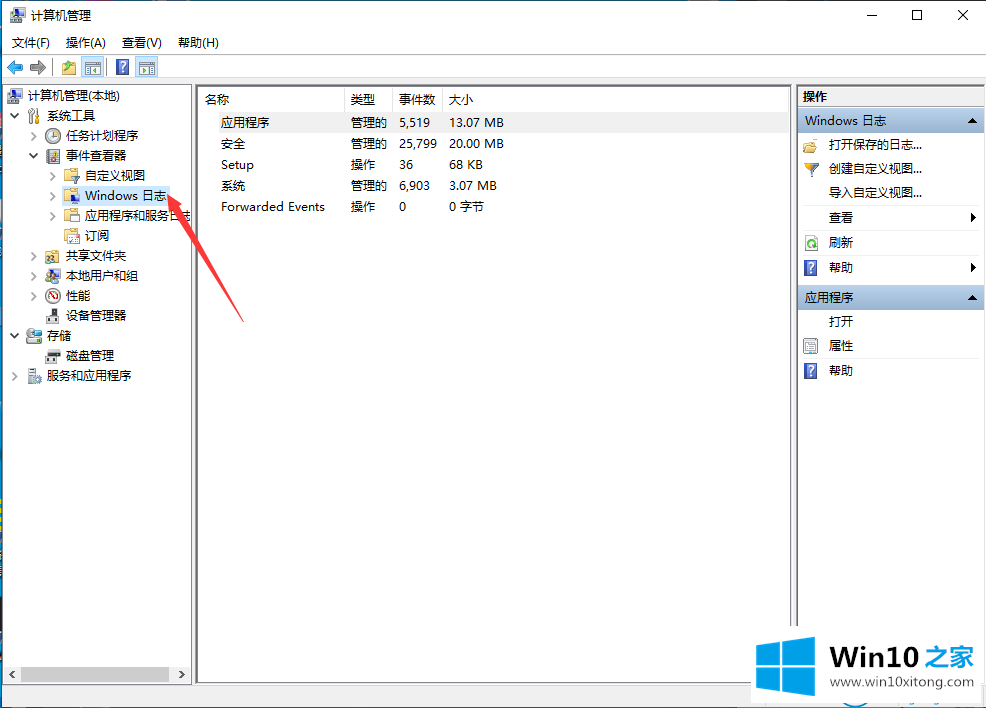Open the 操作(A) menu
This screenshot has height=708, width=986.
tap(86, 43)
